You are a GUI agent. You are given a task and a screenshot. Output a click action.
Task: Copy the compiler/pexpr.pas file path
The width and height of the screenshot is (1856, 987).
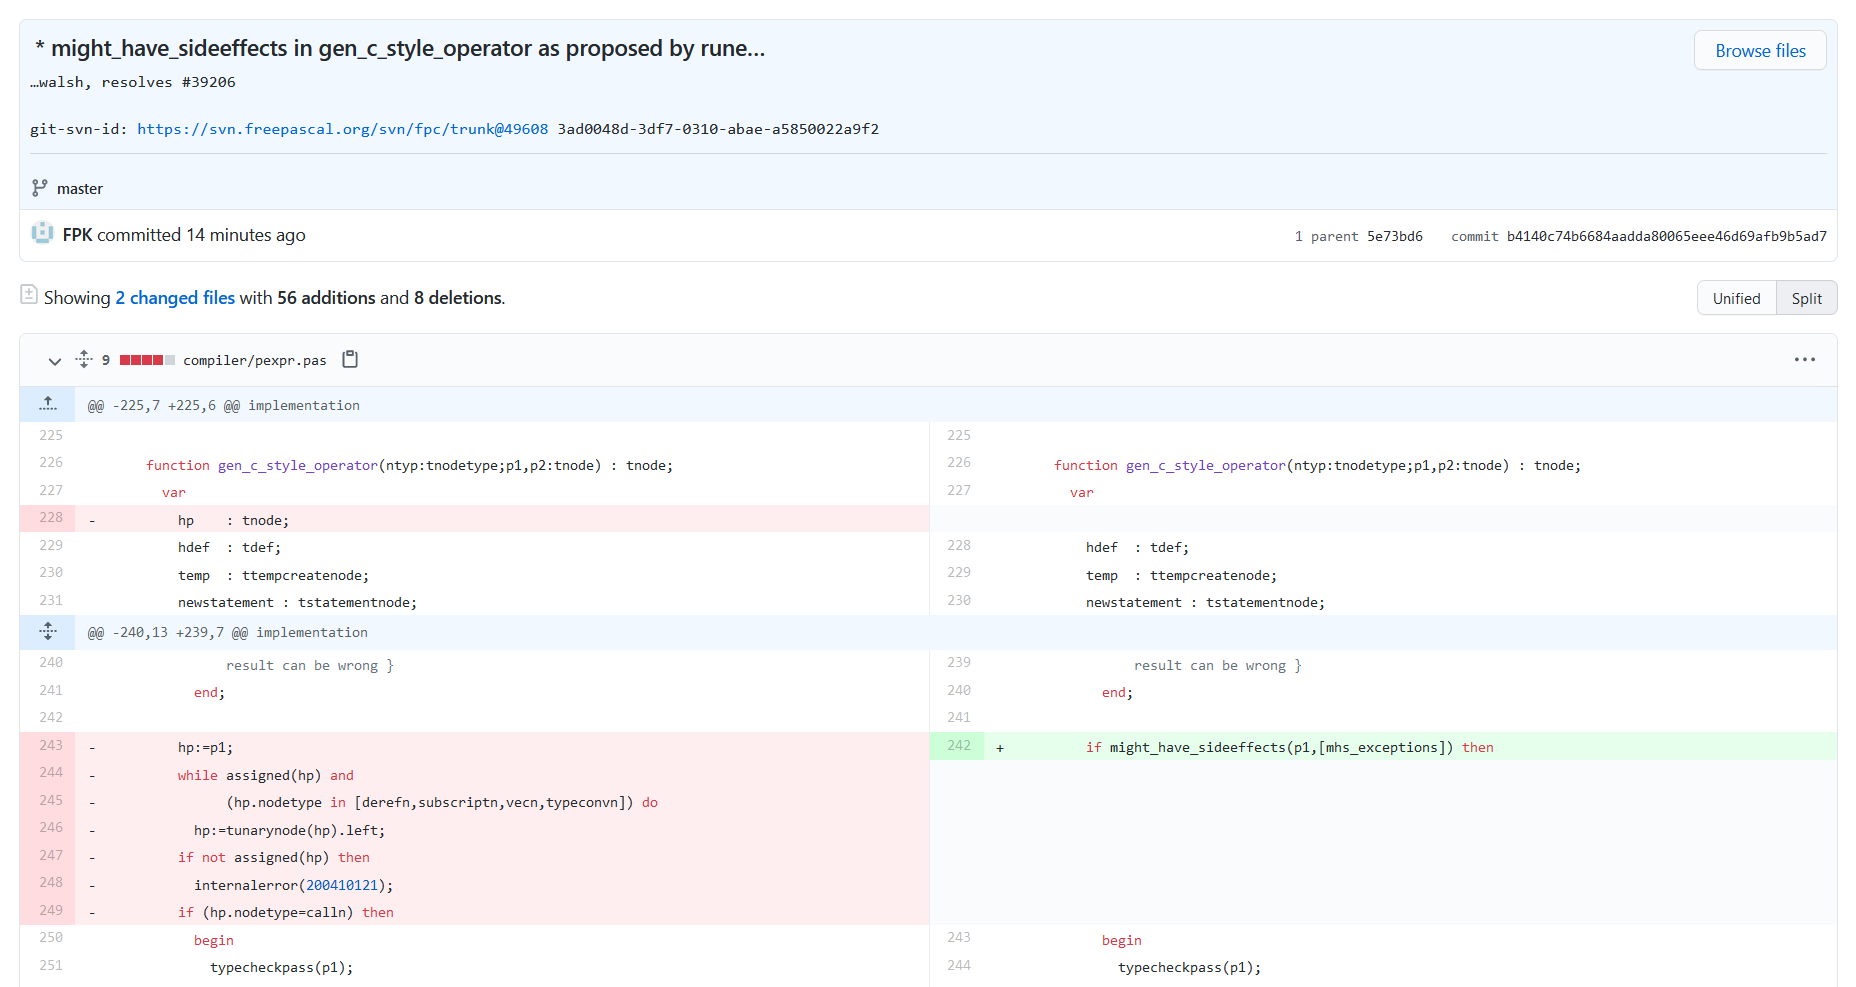click(x=350, y=359)
